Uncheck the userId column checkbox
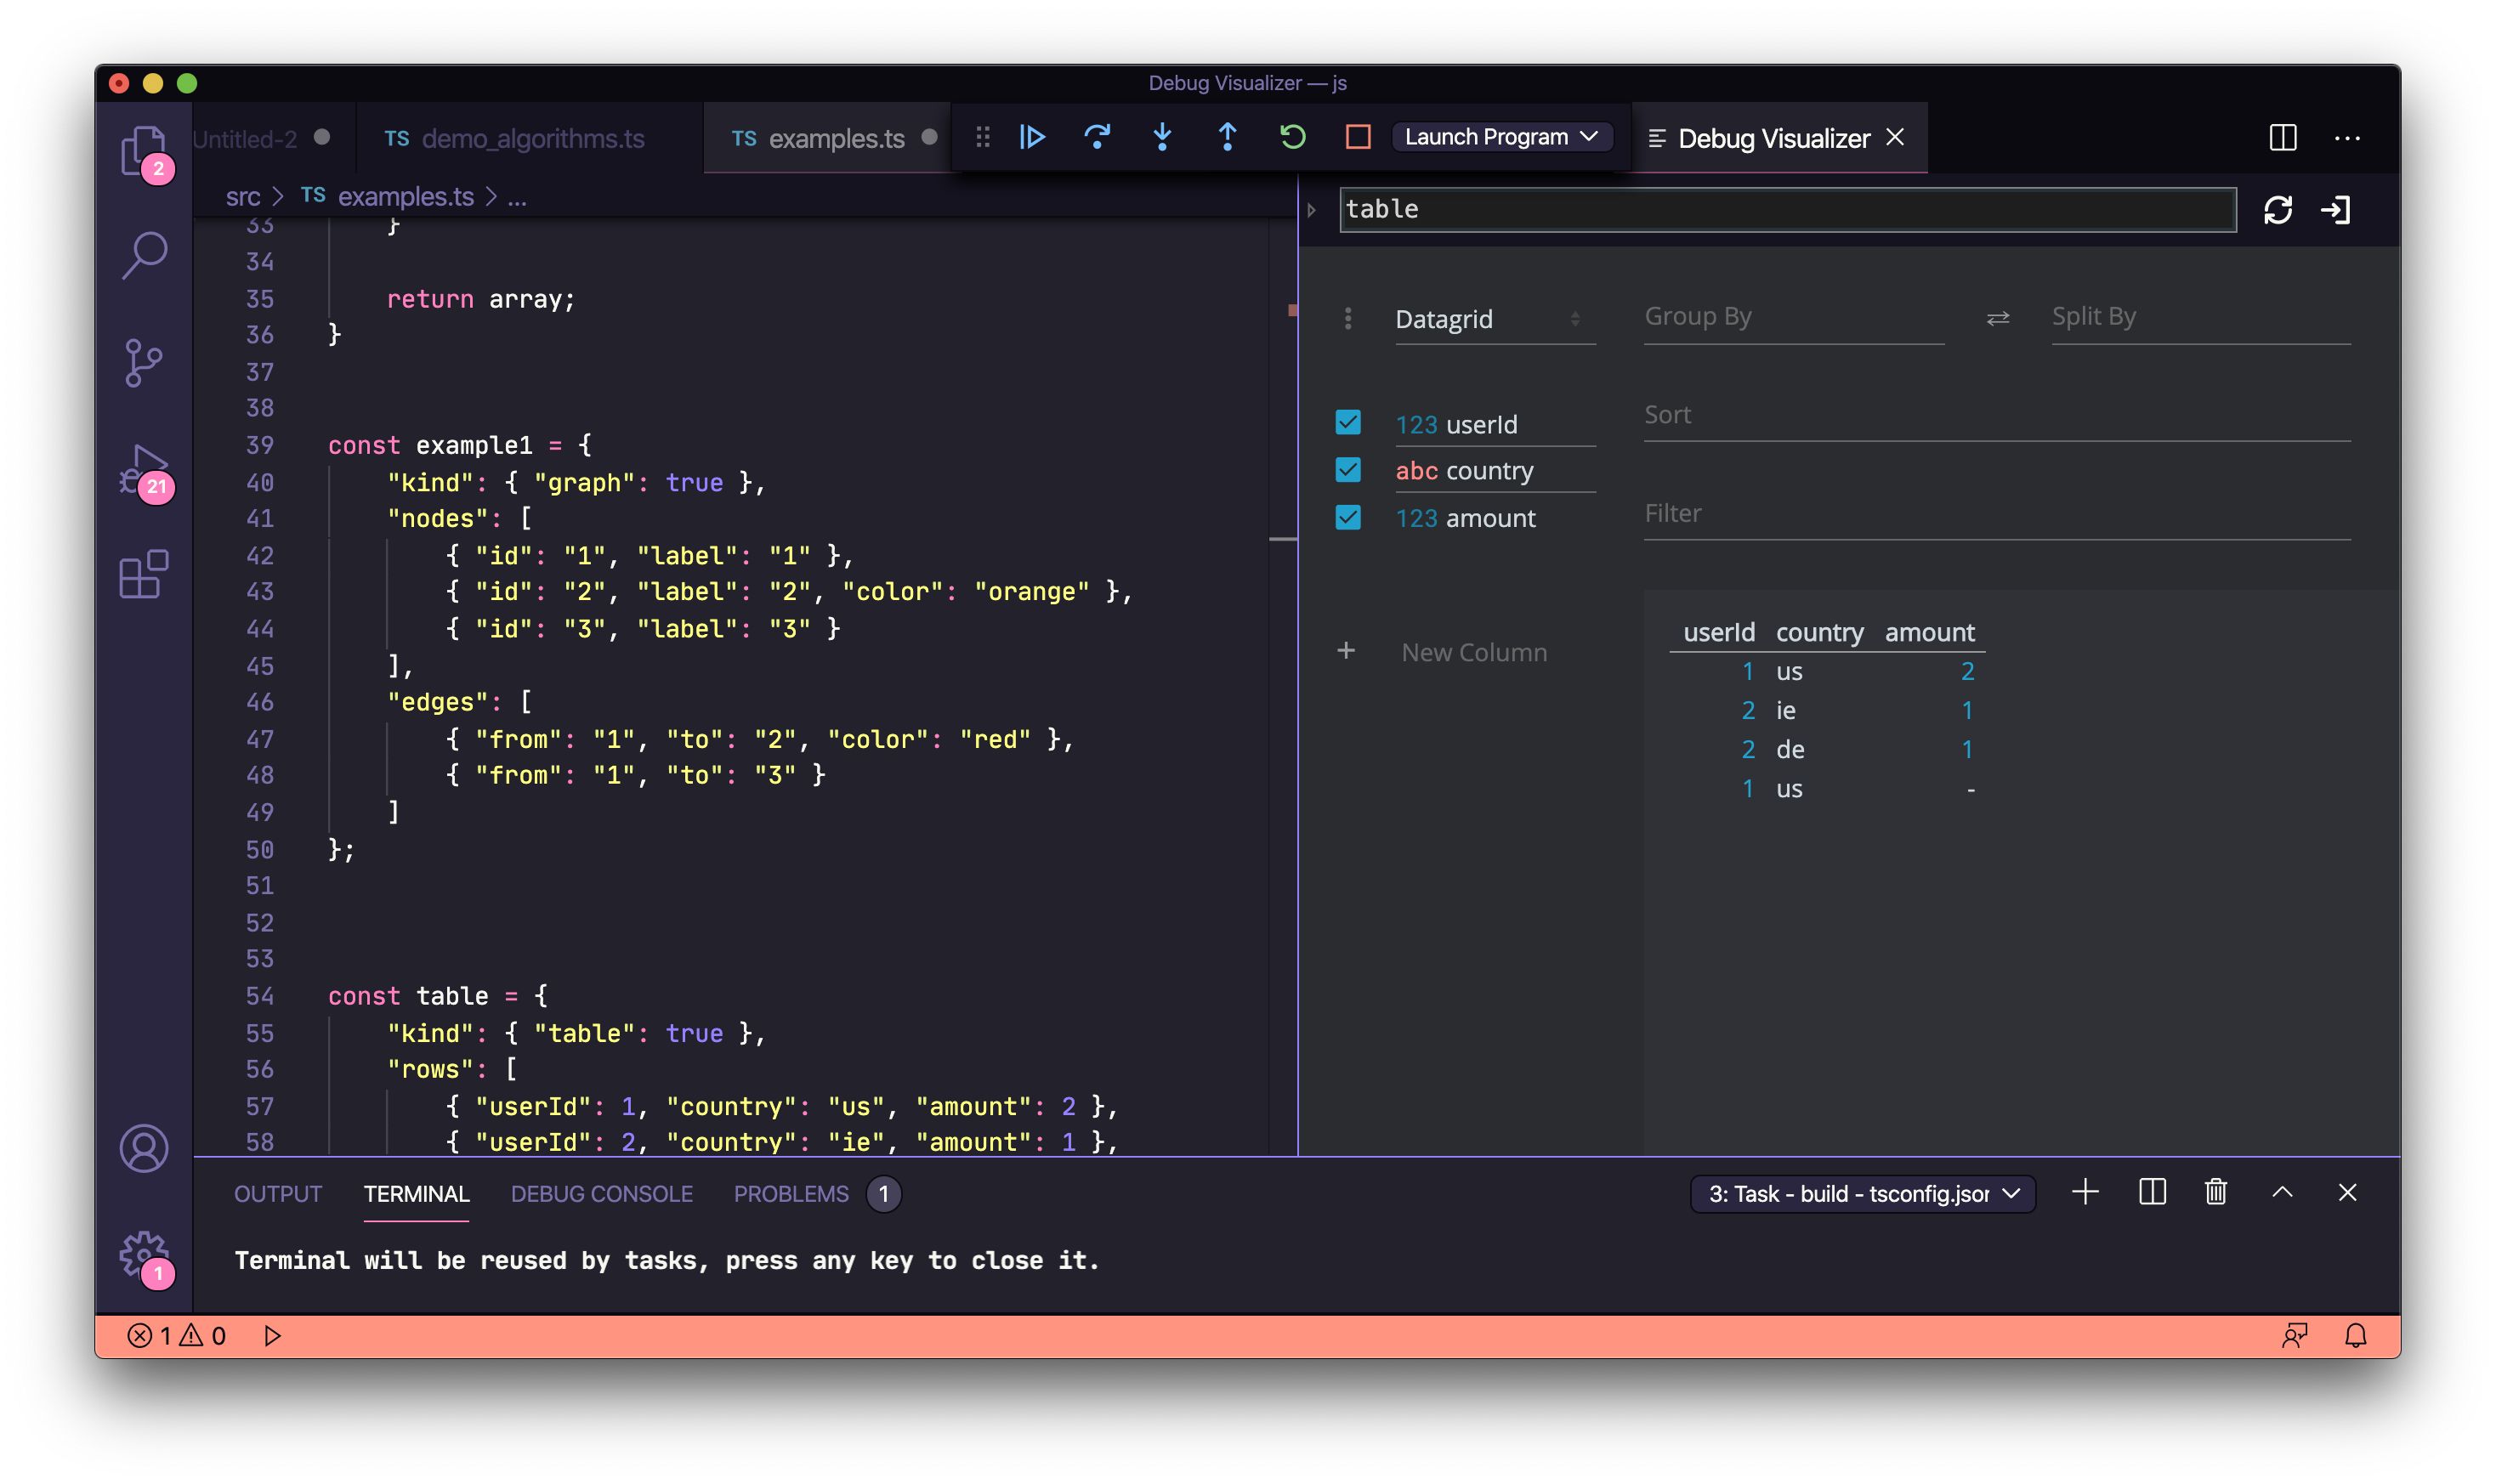 click(1348, 423)
